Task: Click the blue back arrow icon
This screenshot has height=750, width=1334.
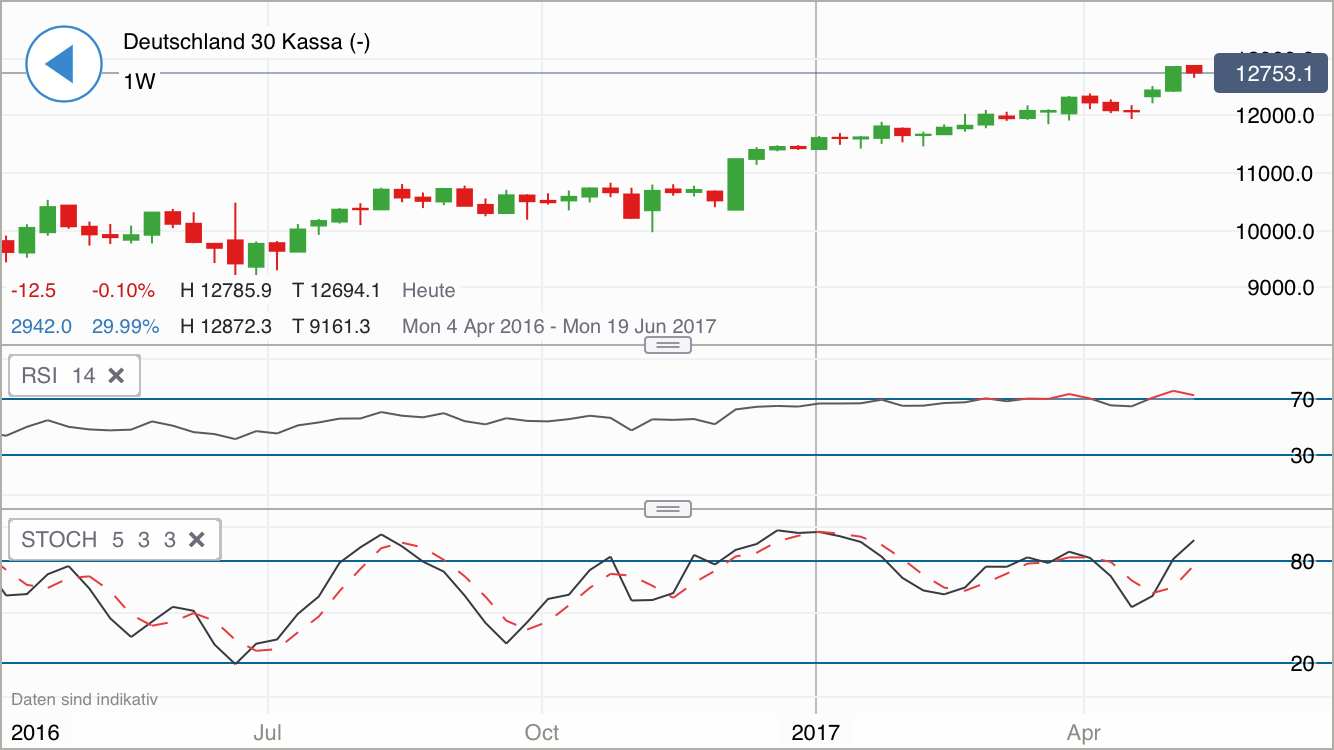Action: pos(63,63)
